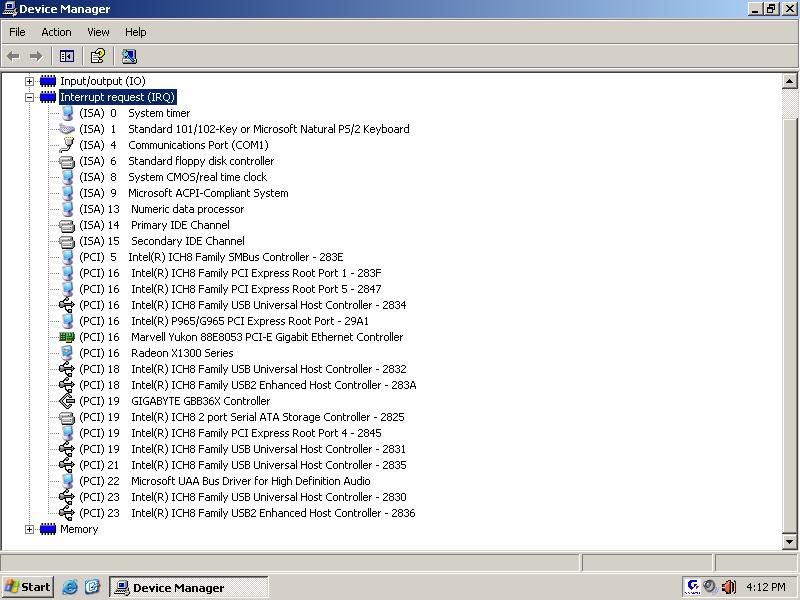This screenshot has width=800, height=600.
Task: Click the Device Manager taskbar button
Action: coord(188,588)
